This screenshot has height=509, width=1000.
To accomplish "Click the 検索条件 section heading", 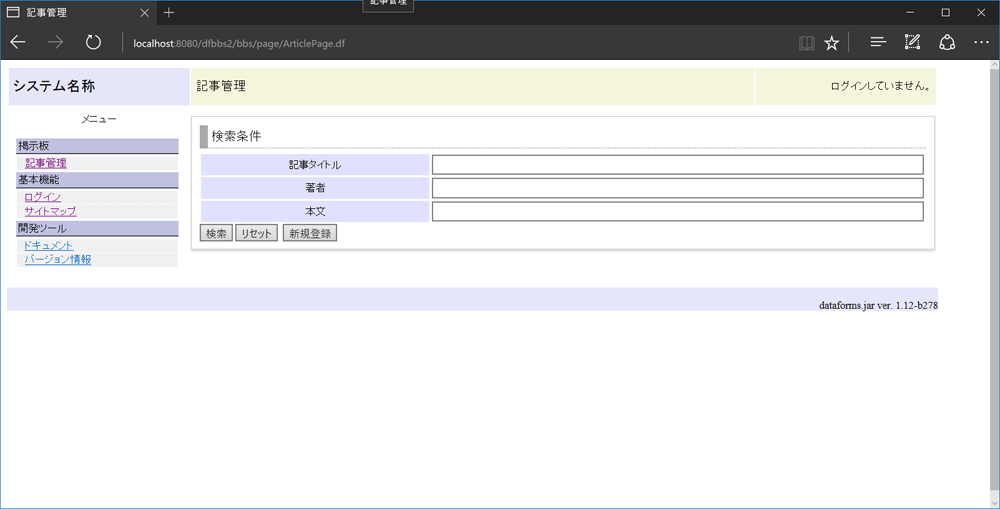I will [x=236, y=136].
